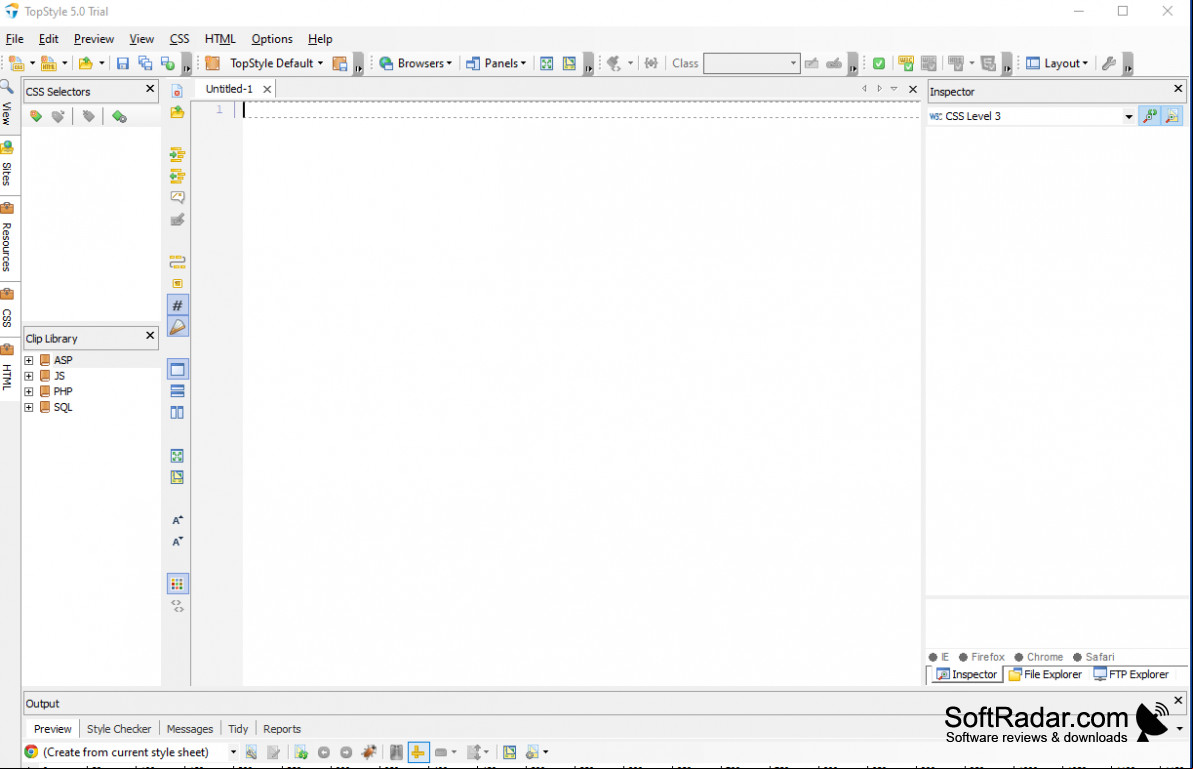Toggle the horizontal split editor layout button
This screenshot has width=1193, height=769.
click(177, 391)
